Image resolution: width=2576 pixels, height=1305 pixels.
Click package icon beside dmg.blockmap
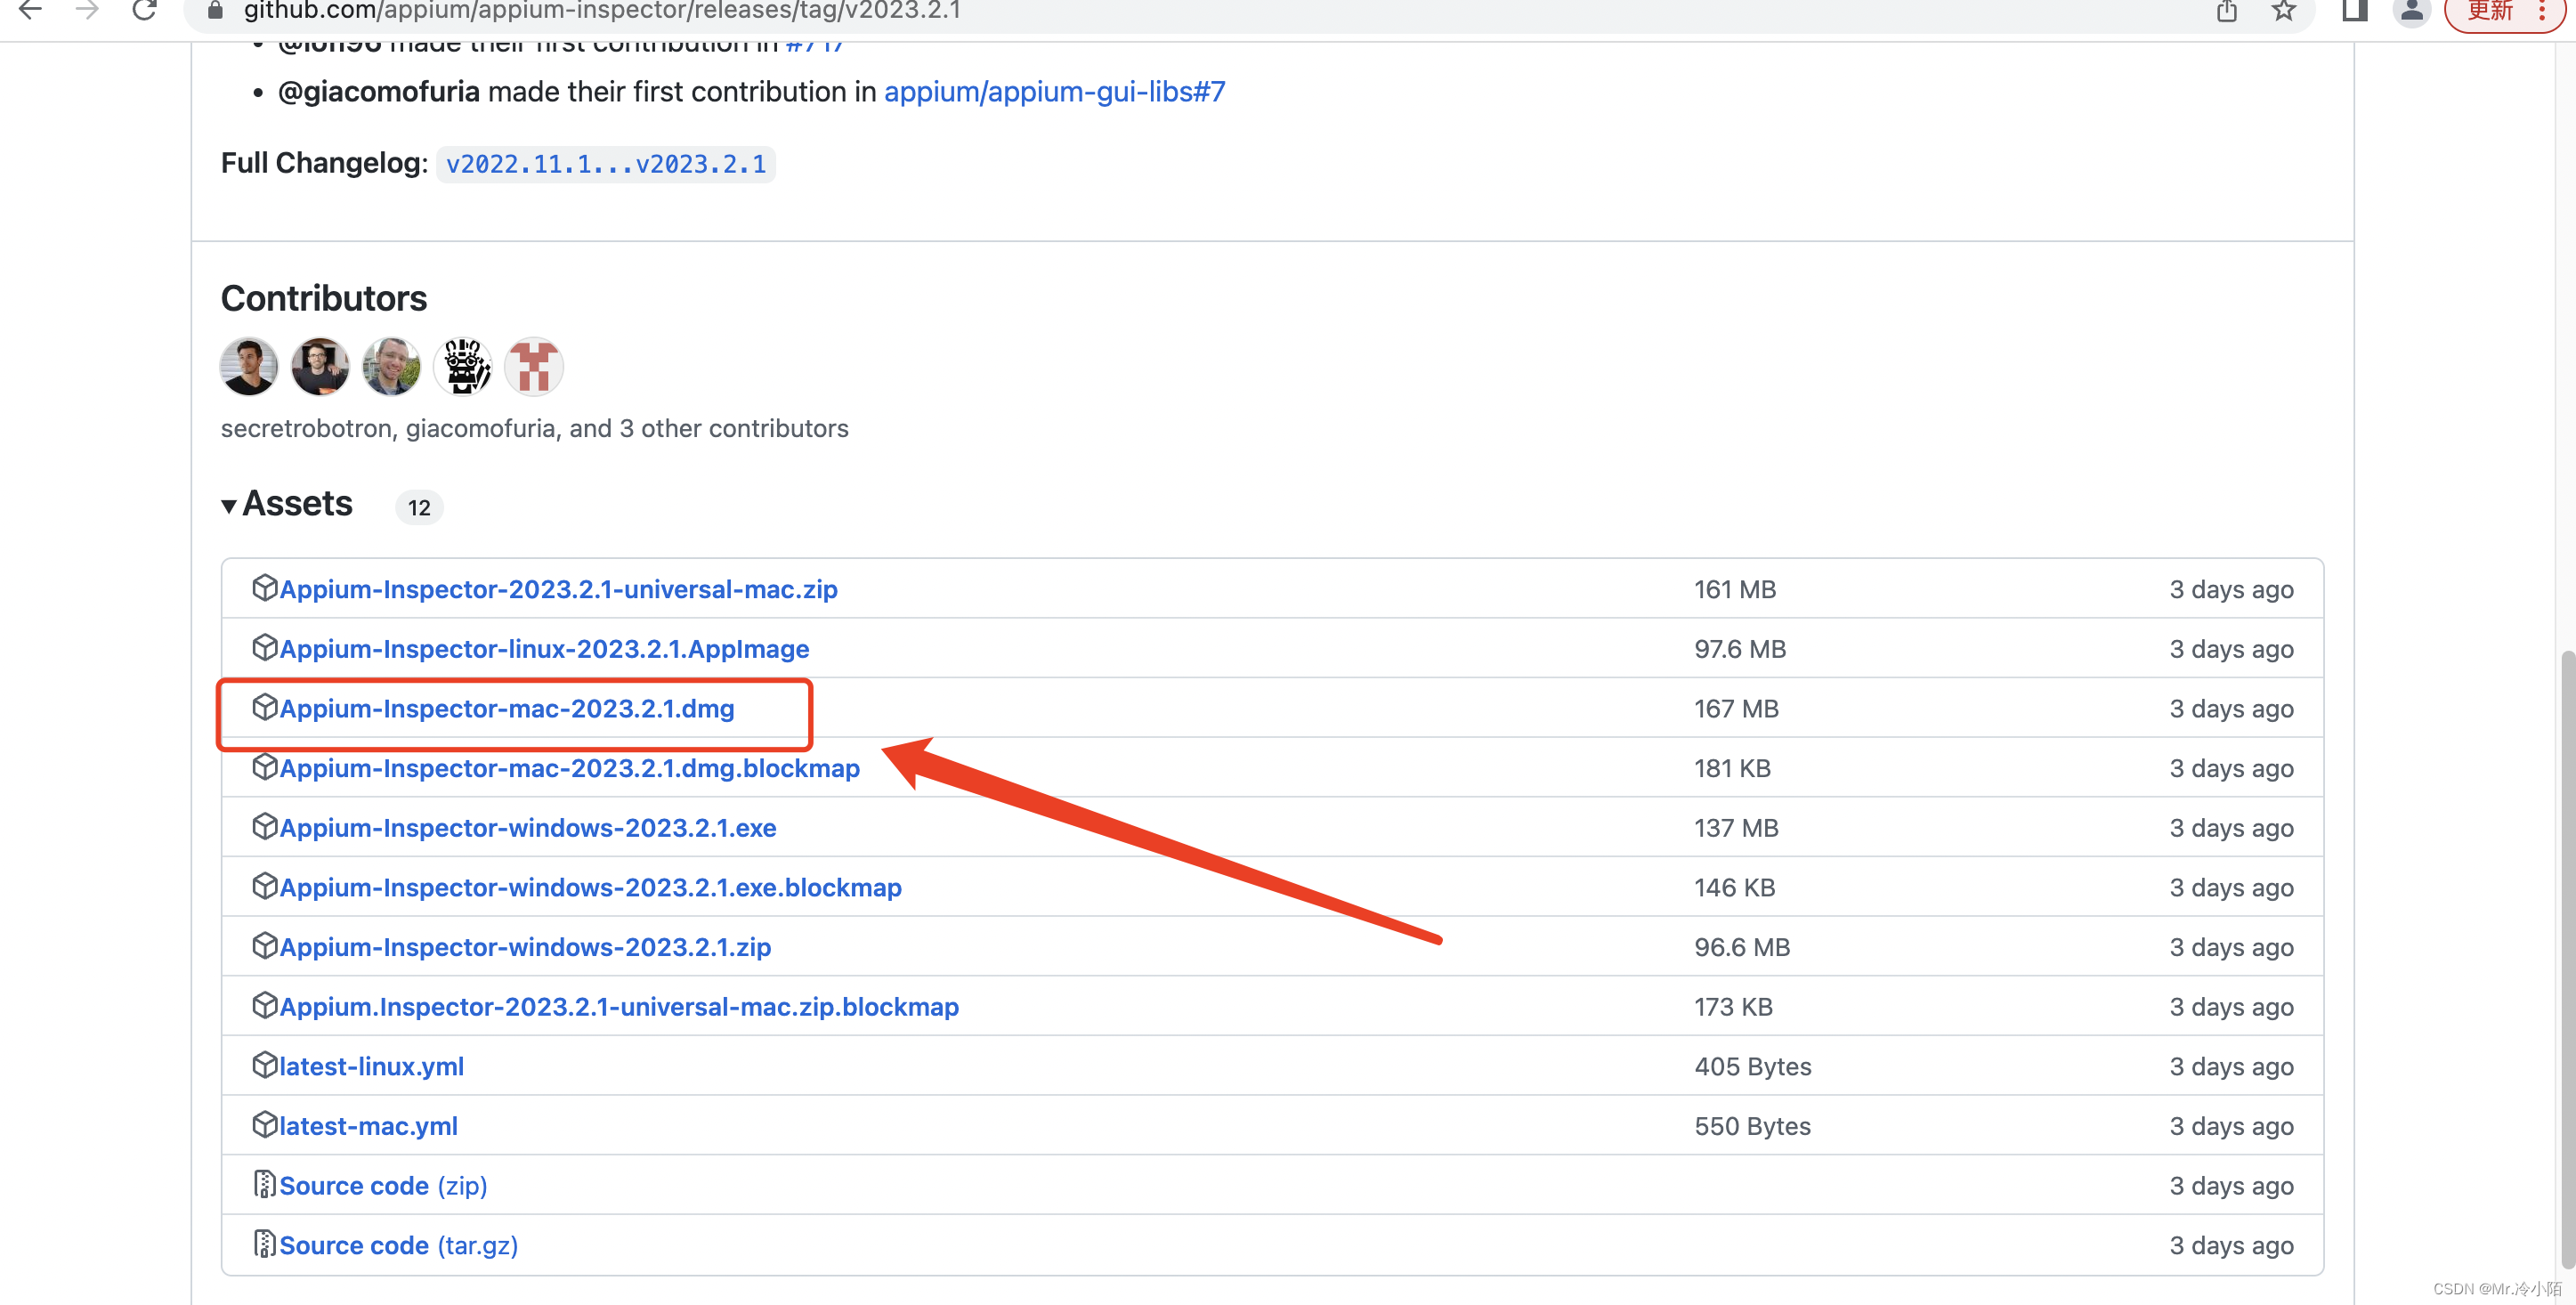point(264,766)
